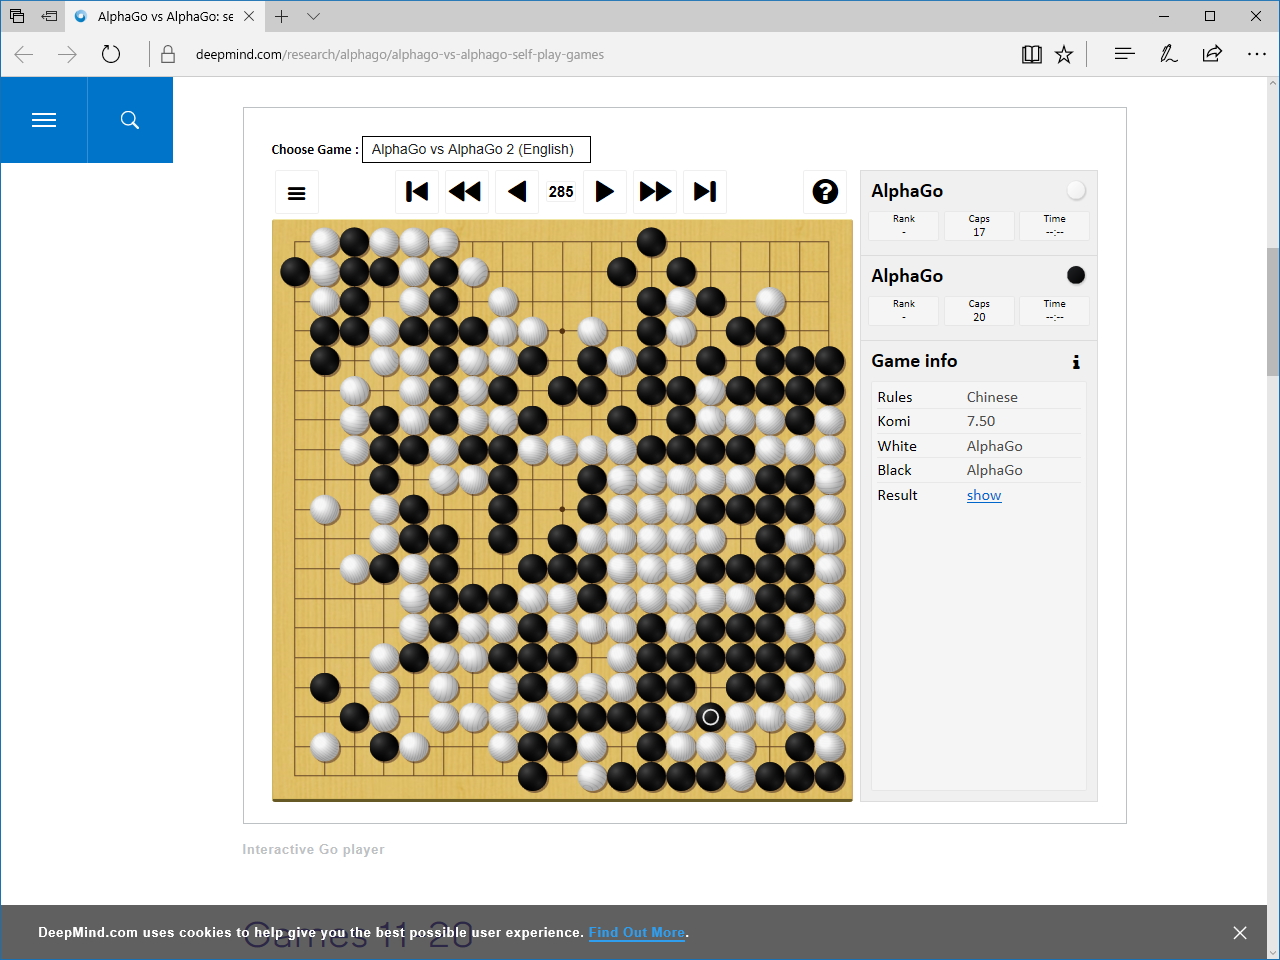Viewport: 1280px width, 960px height.
Task: Select the AlphaGo vs AlphaGo browser tab
Action: [165, 16]
